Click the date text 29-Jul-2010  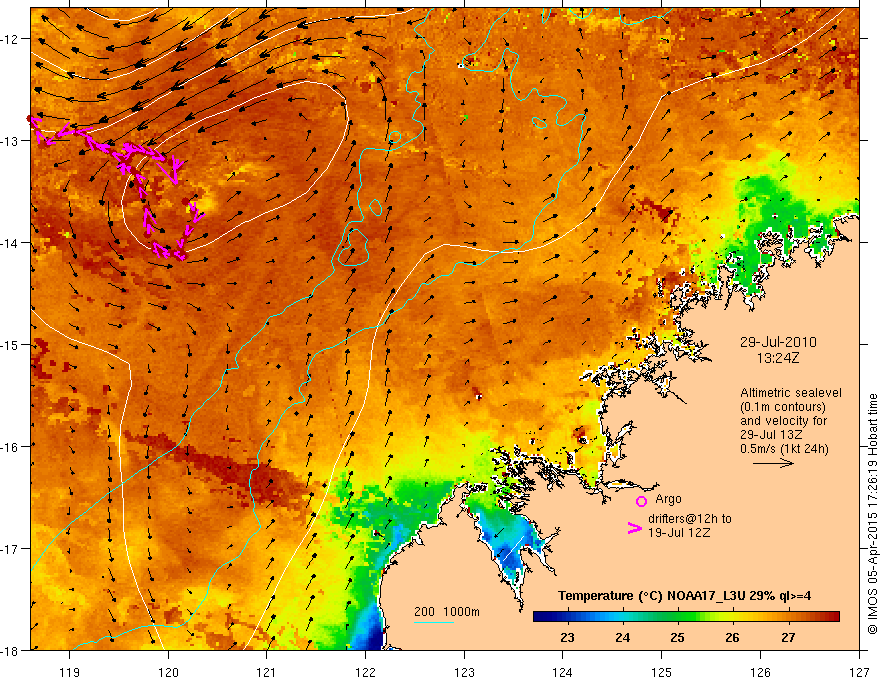pyautogui.click(x=778, y=342)
